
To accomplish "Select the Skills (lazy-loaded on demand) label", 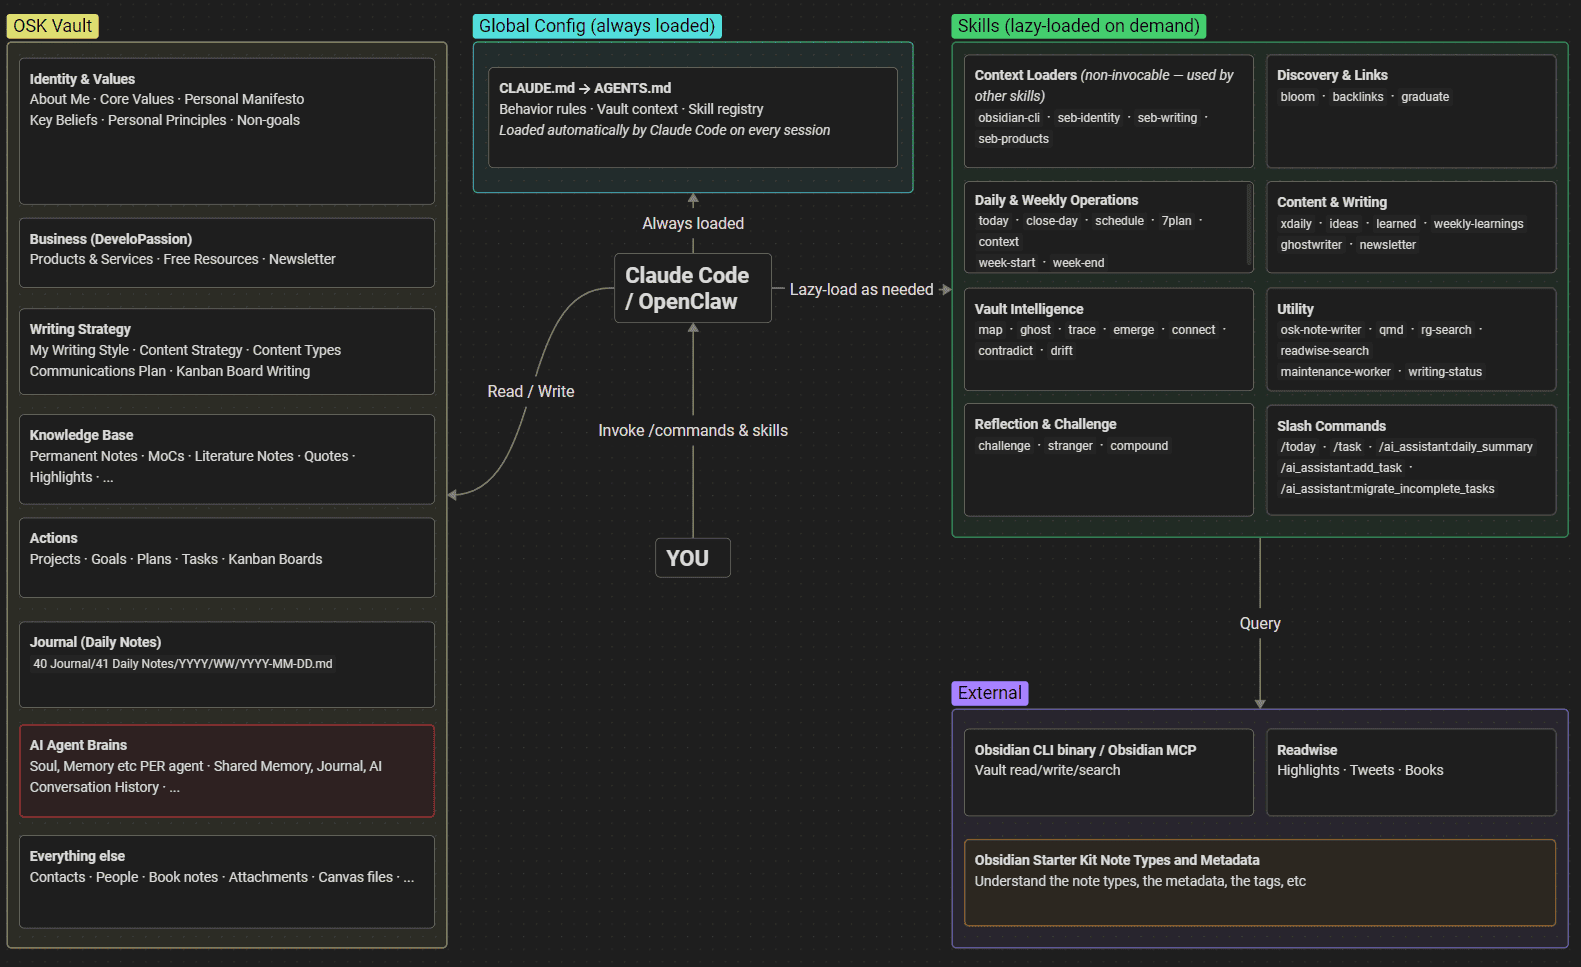I will tap(1079, 26).
